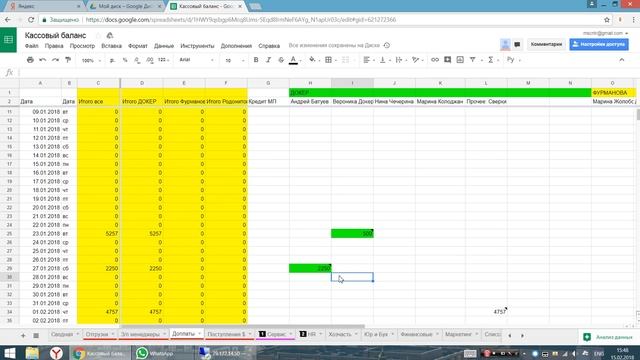Open the font size dropdown
Screen dimensions: 640x360
coord(234,60)
